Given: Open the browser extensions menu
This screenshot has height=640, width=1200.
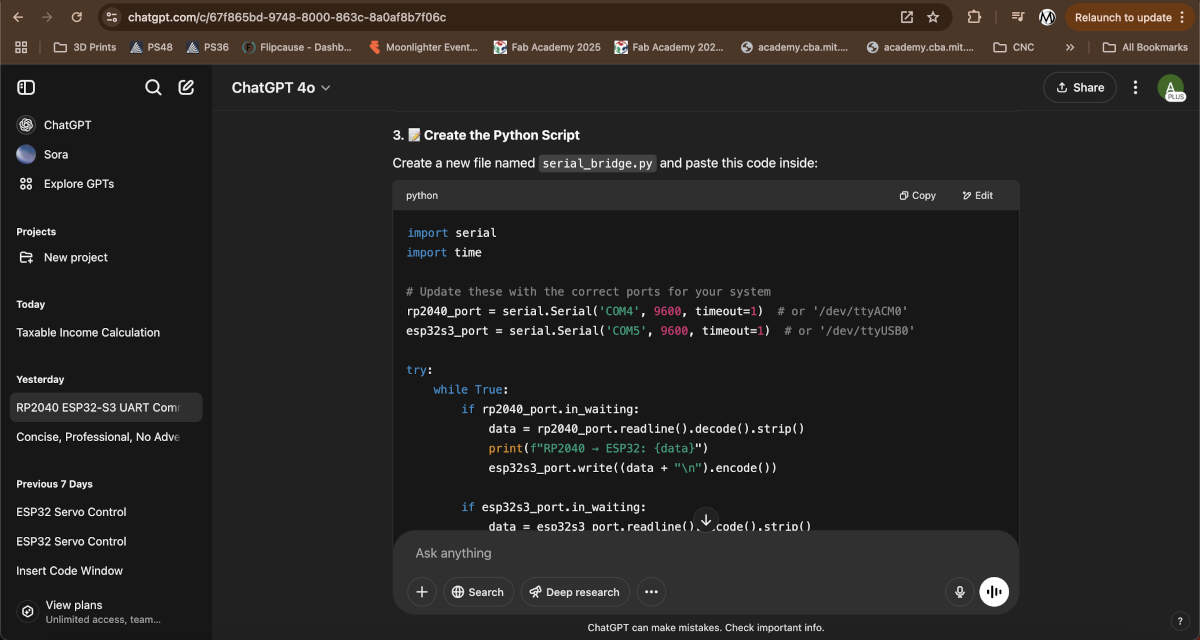Looking at the screenshot, I should click(974, 17).
